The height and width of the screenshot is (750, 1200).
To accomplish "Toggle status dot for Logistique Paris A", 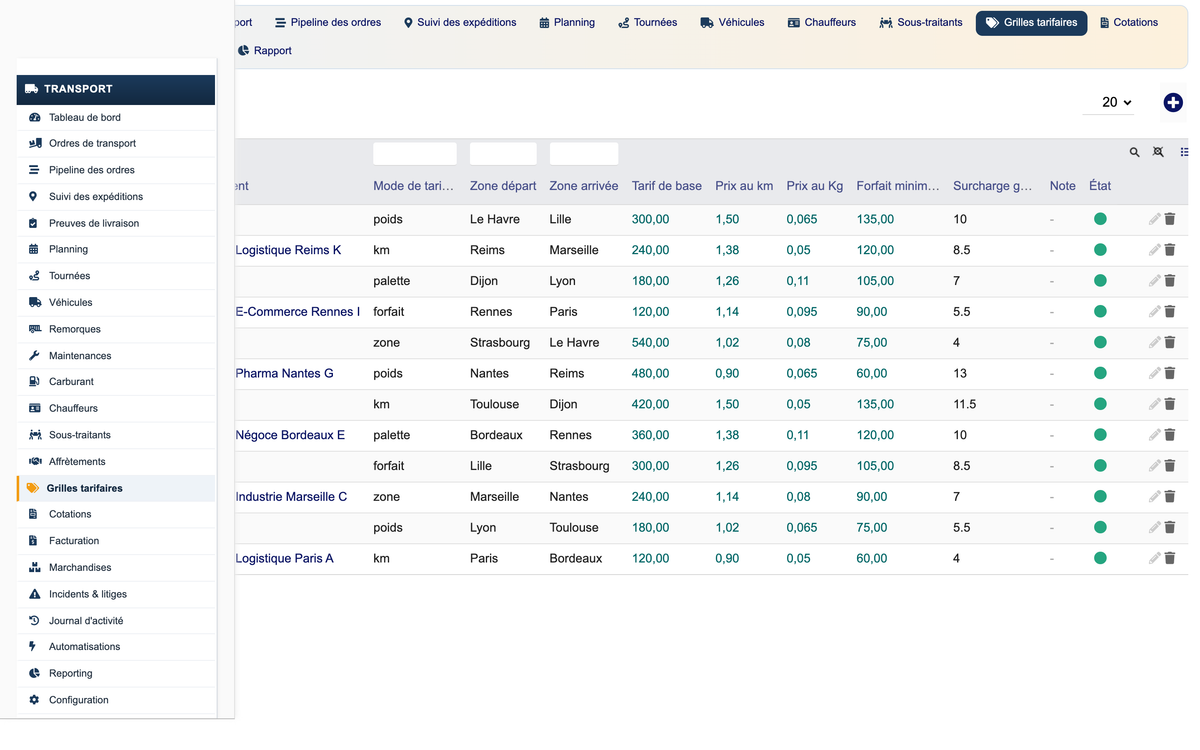I will (1100, 558).
